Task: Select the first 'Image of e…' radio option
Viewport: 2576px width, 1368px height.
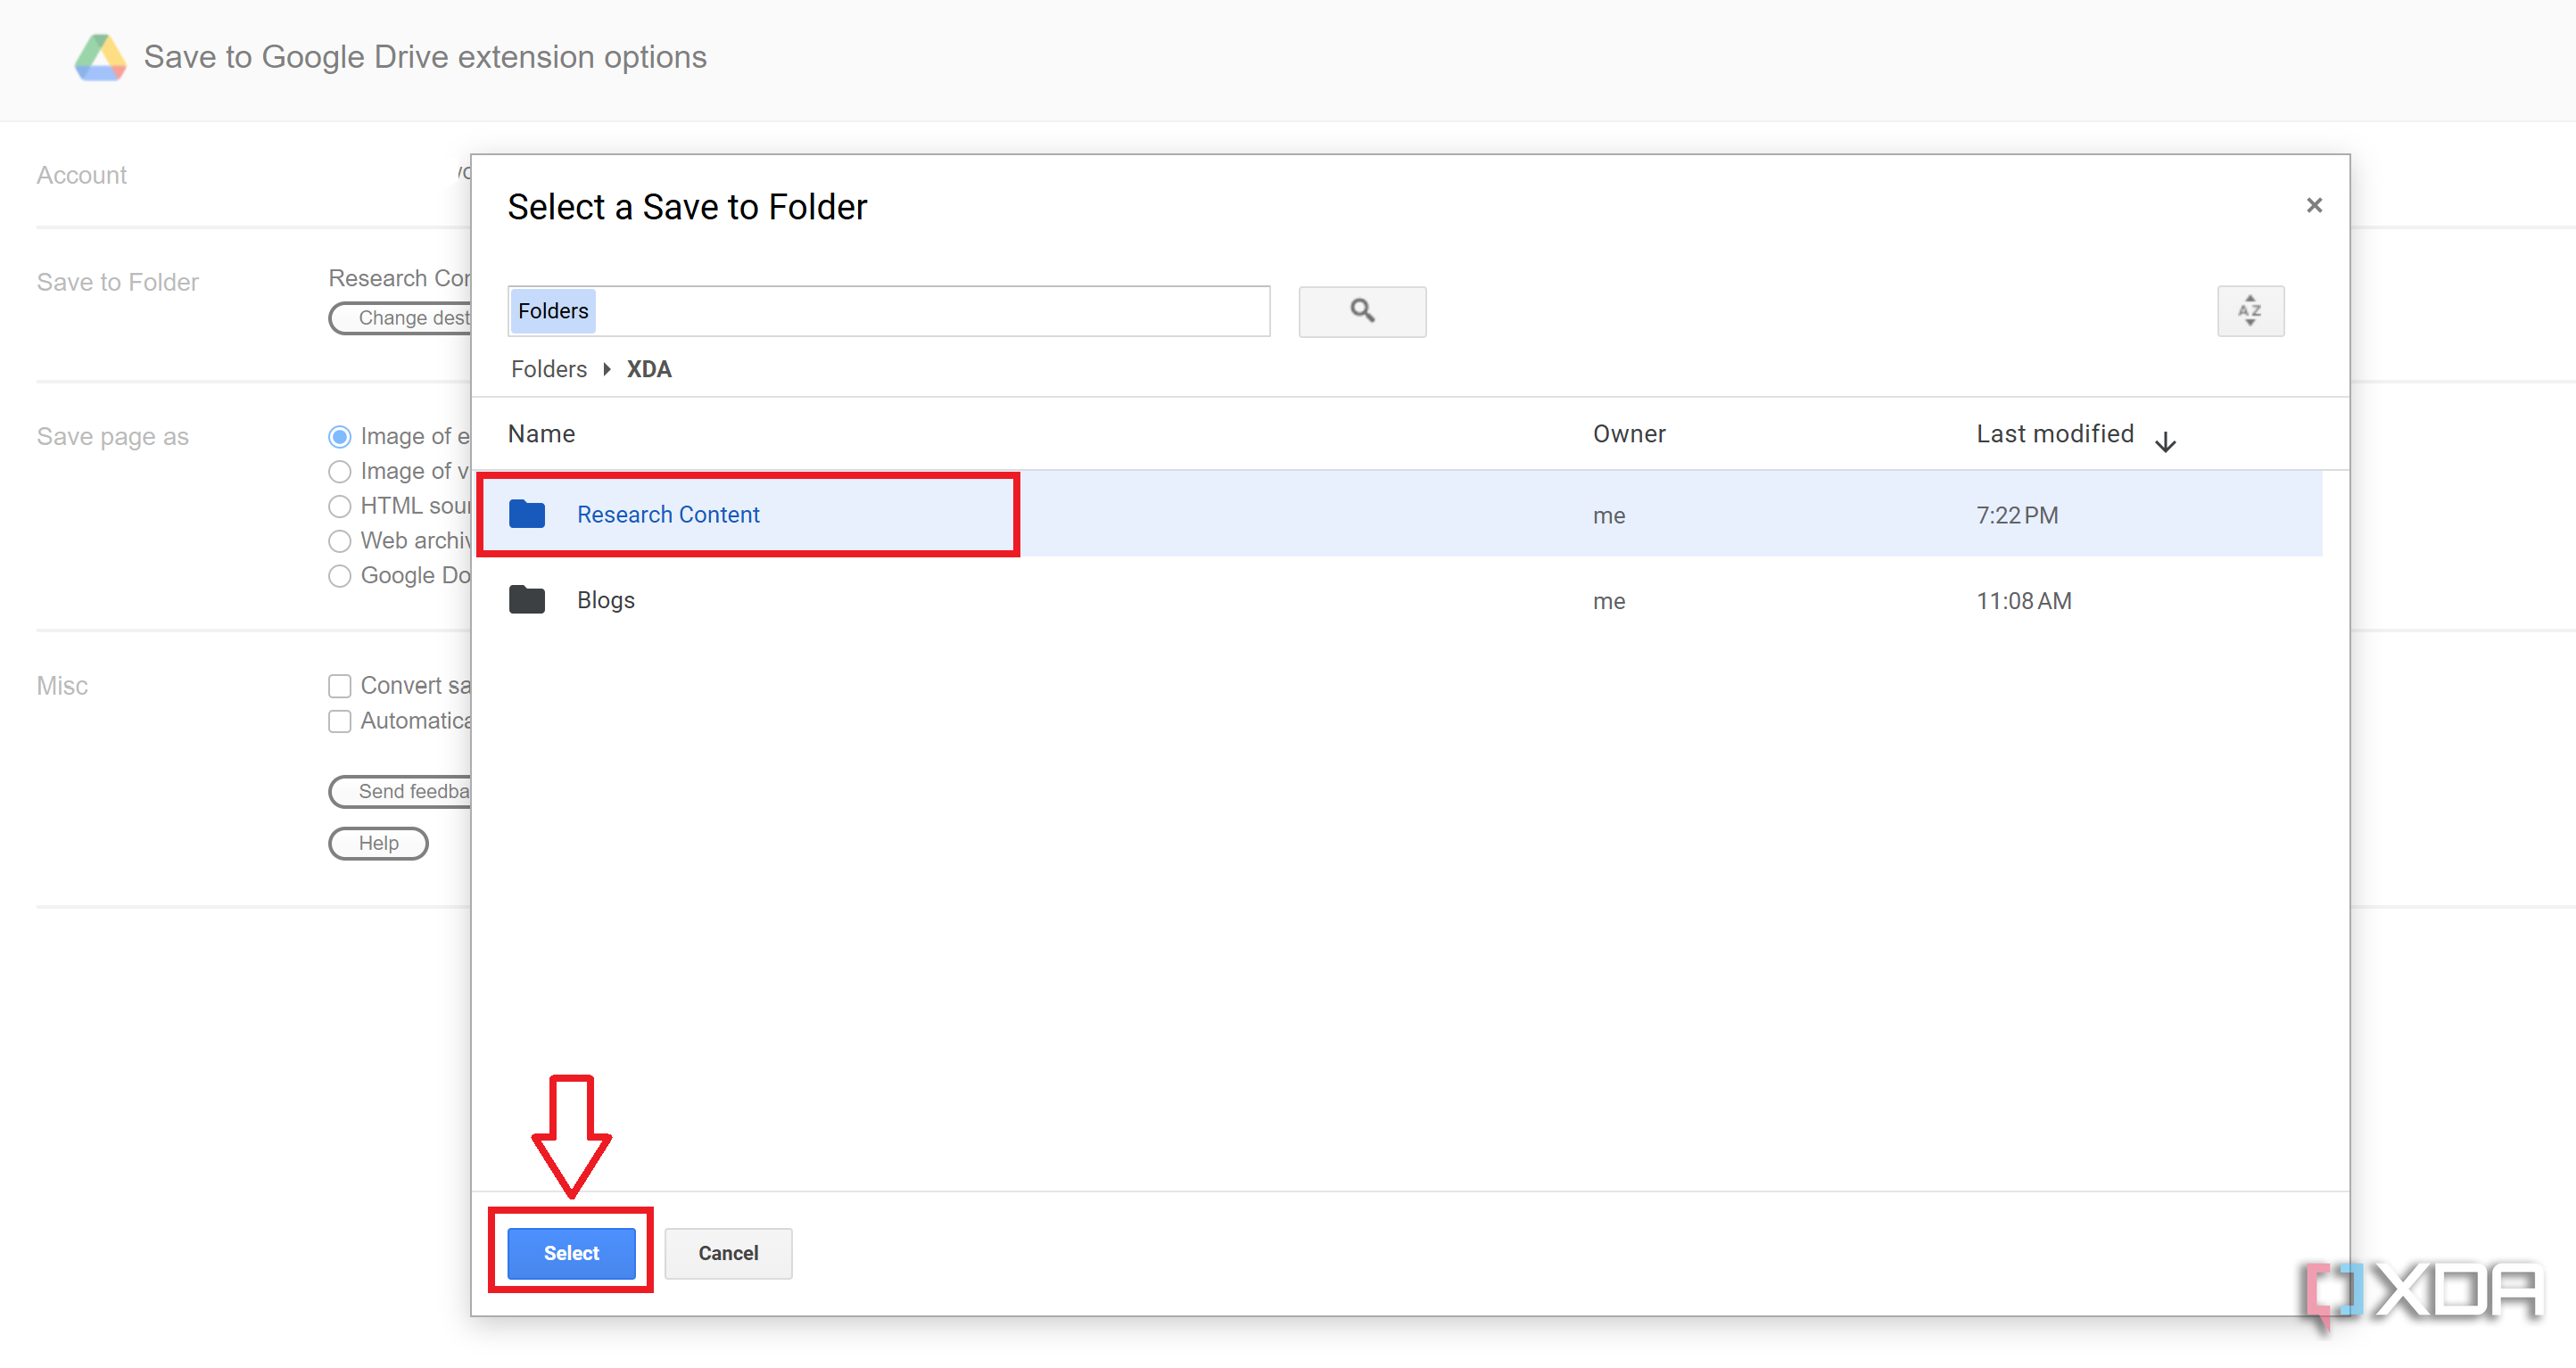Action: point(340,437)
